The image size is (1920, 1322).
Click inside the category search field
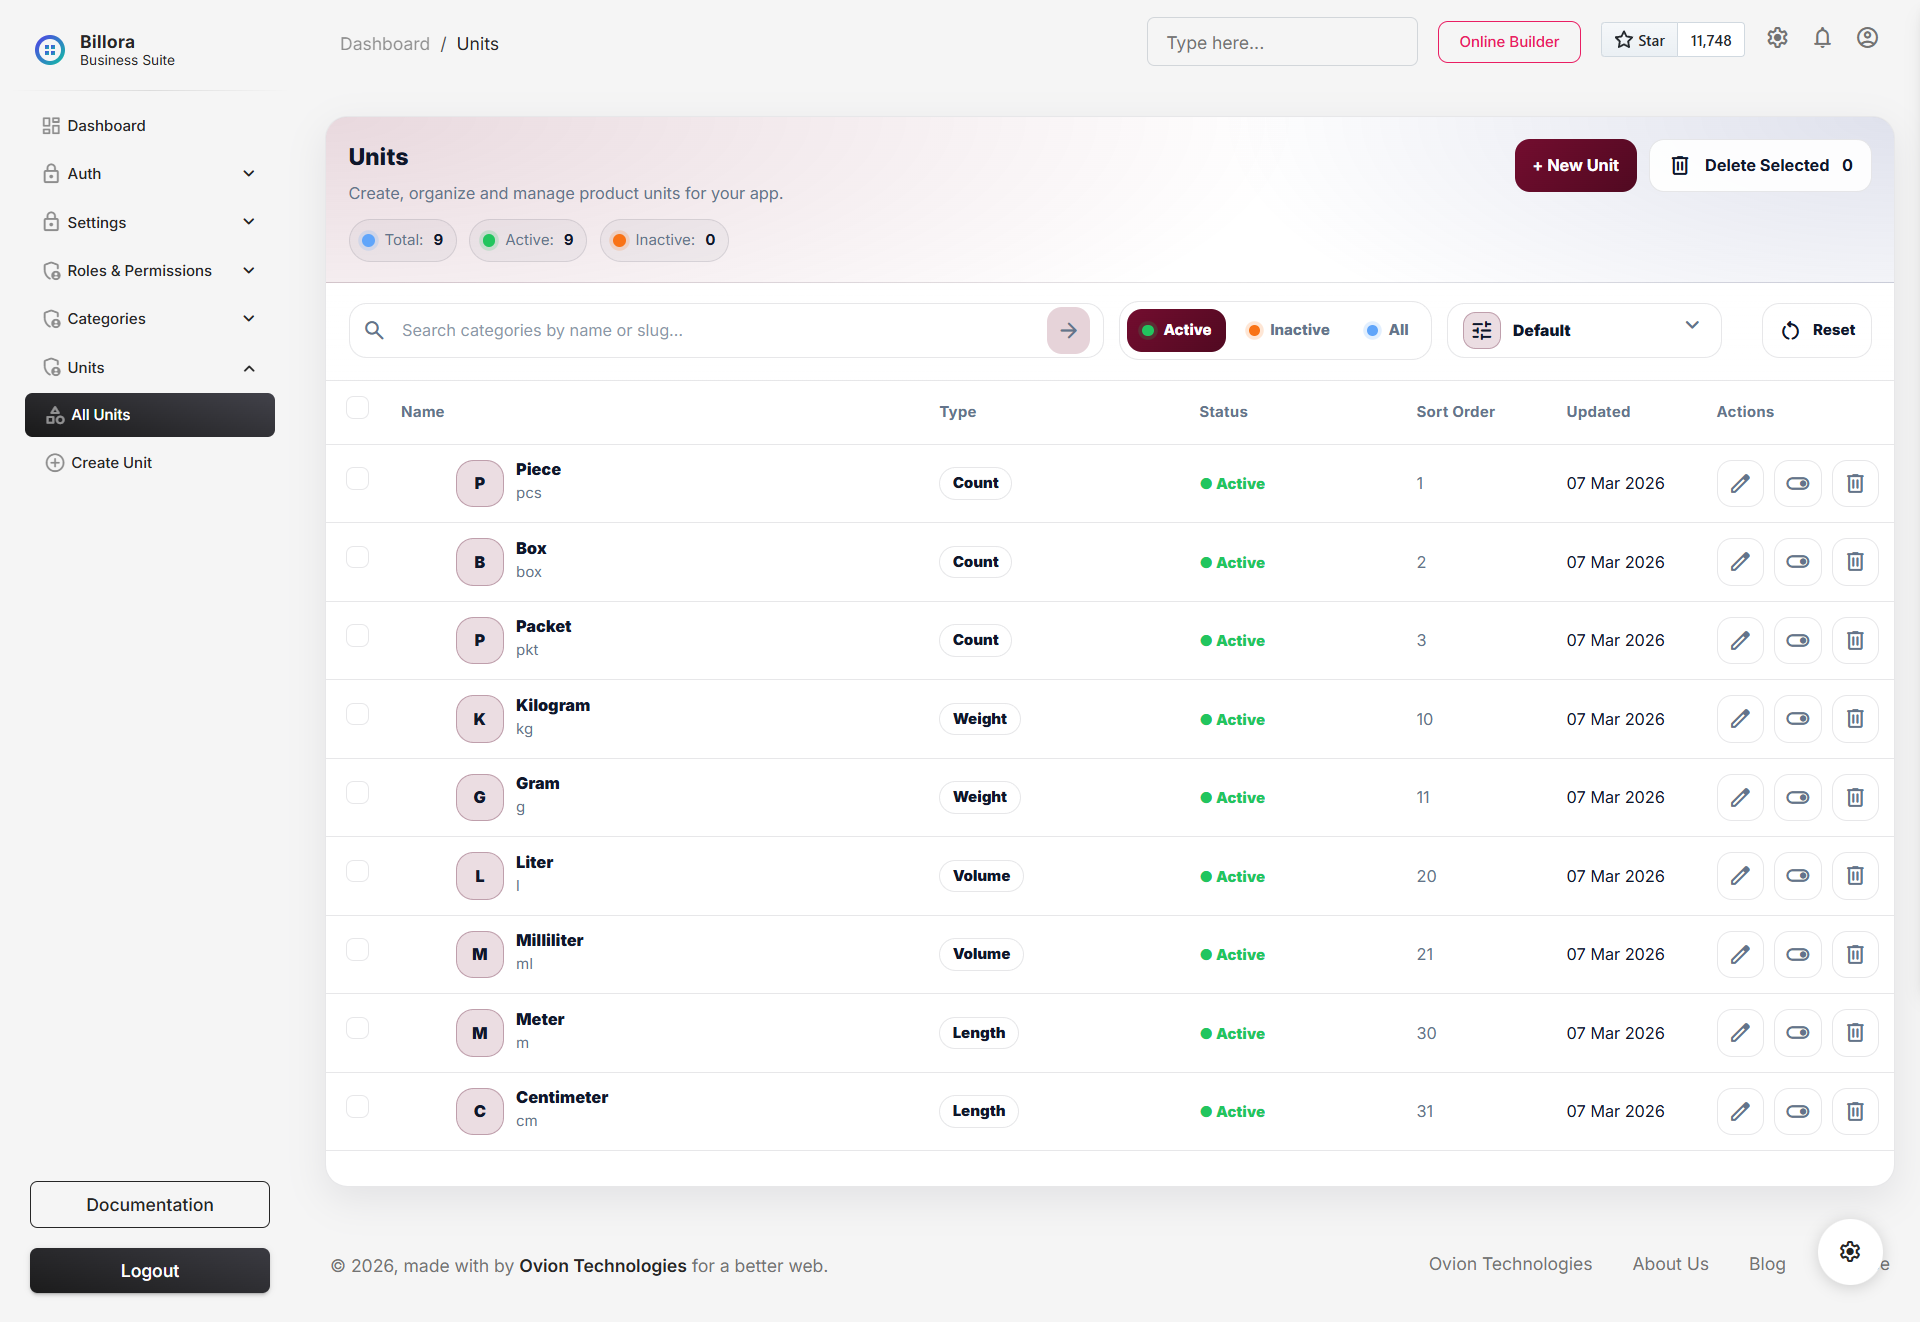[x=700, y=330]
